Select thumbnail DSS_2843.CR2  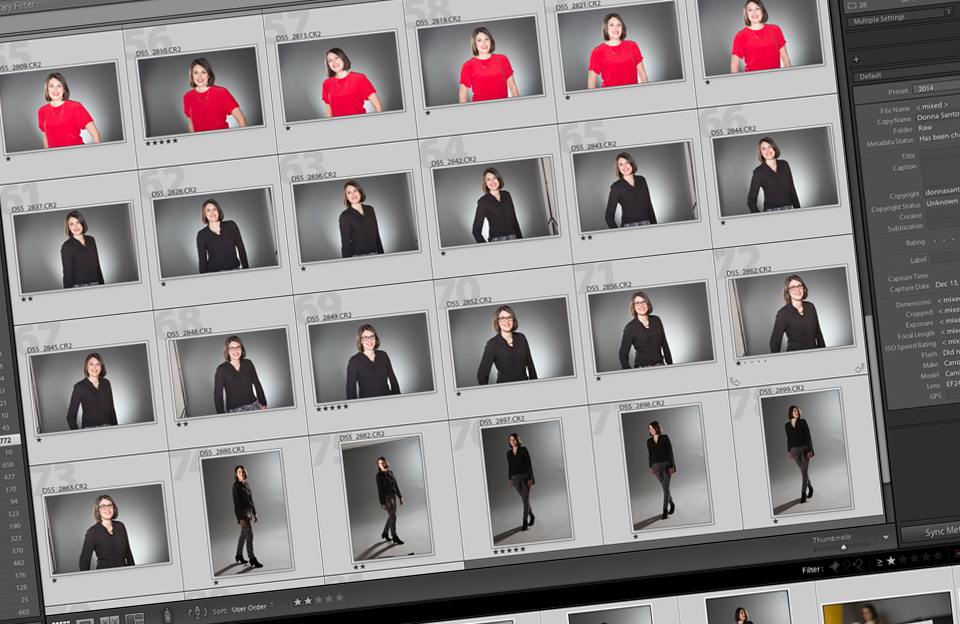click(634, 187)
